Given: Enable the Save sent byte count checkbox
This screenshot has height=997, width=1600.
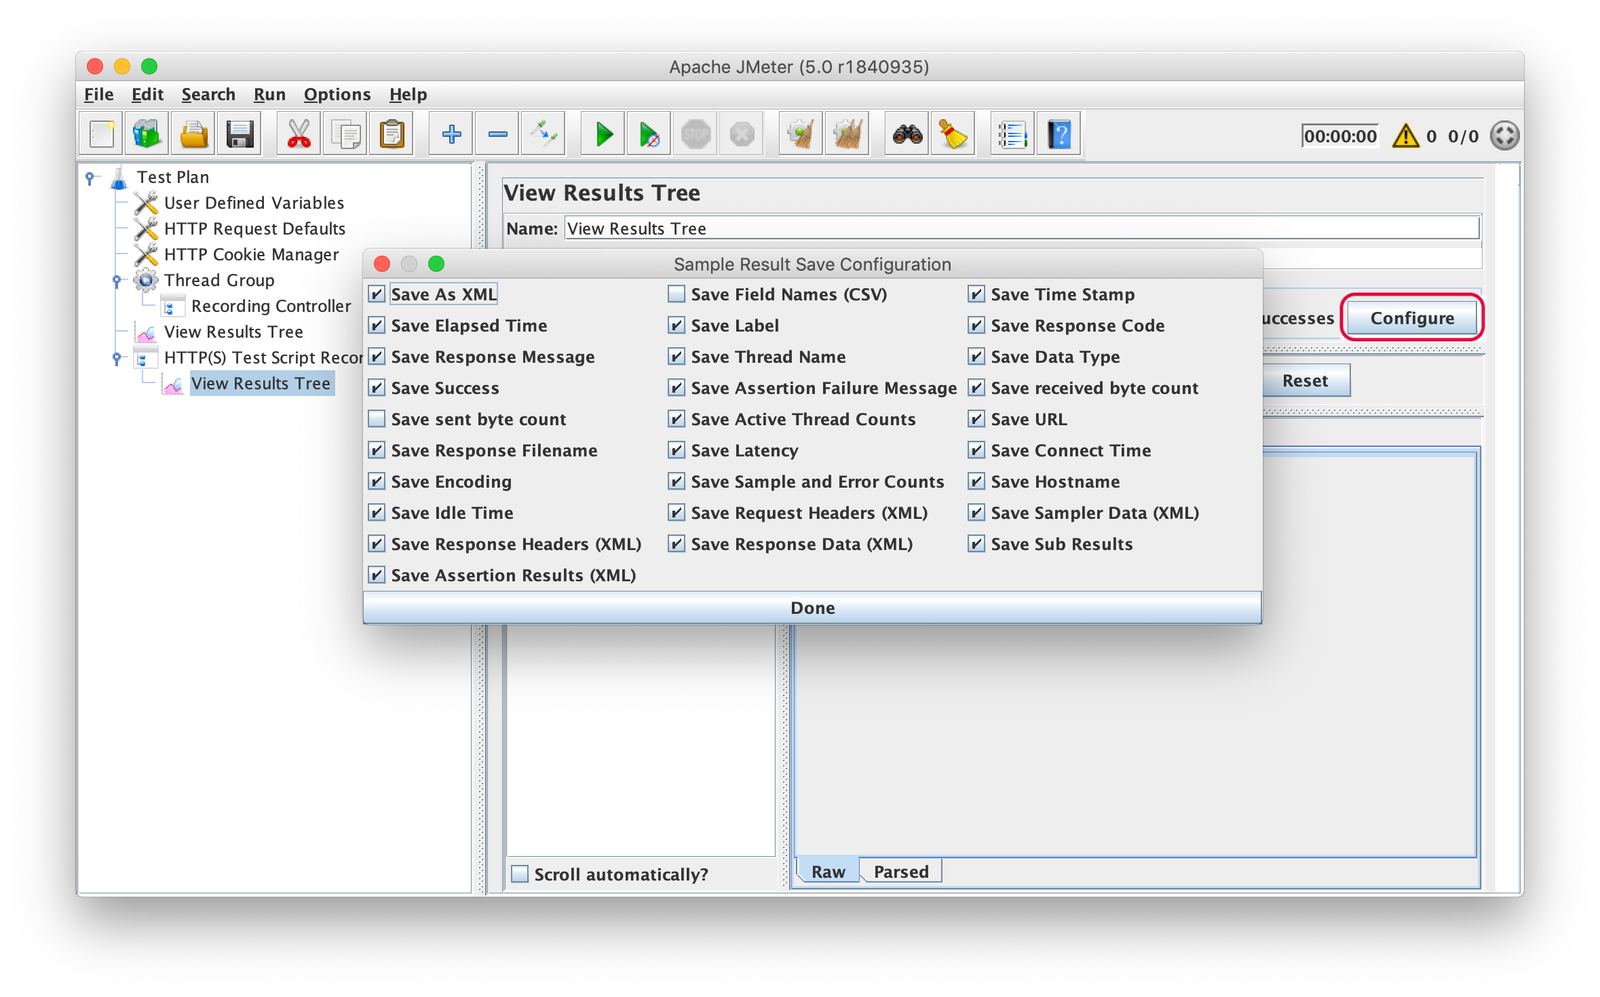Looking at the screenshot, I should [377, 419].
